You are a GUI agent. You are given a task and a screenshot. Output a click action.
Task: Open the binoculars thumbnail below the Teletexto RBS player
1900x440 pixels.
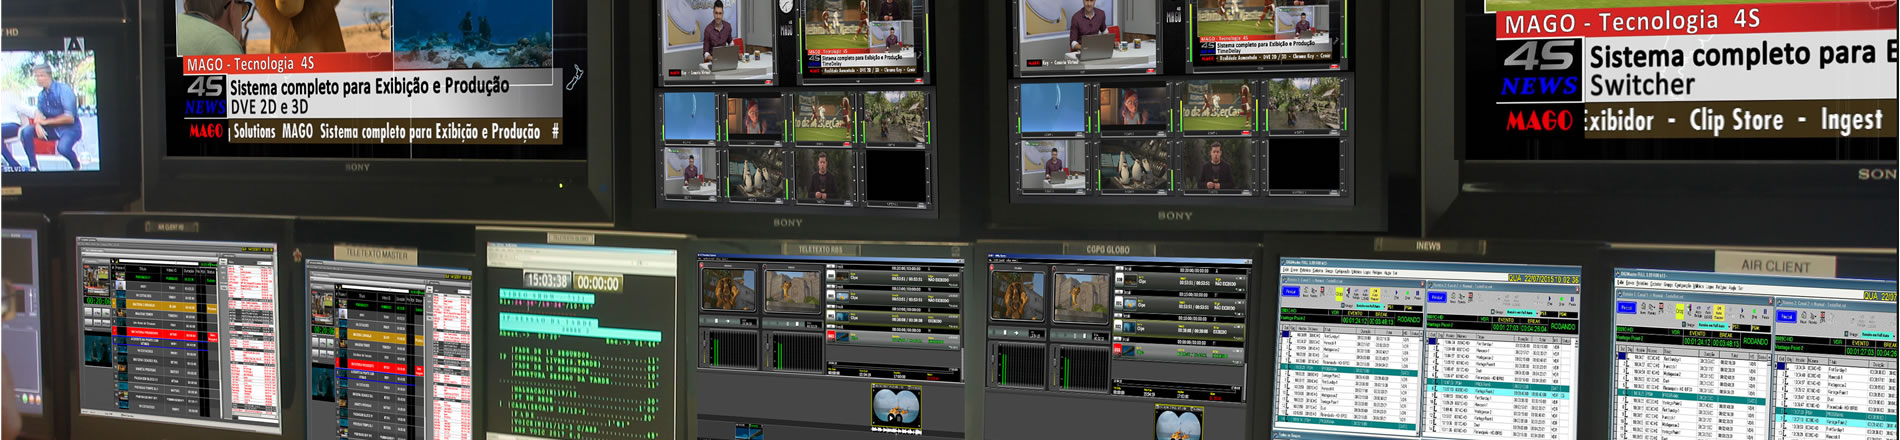896,405
